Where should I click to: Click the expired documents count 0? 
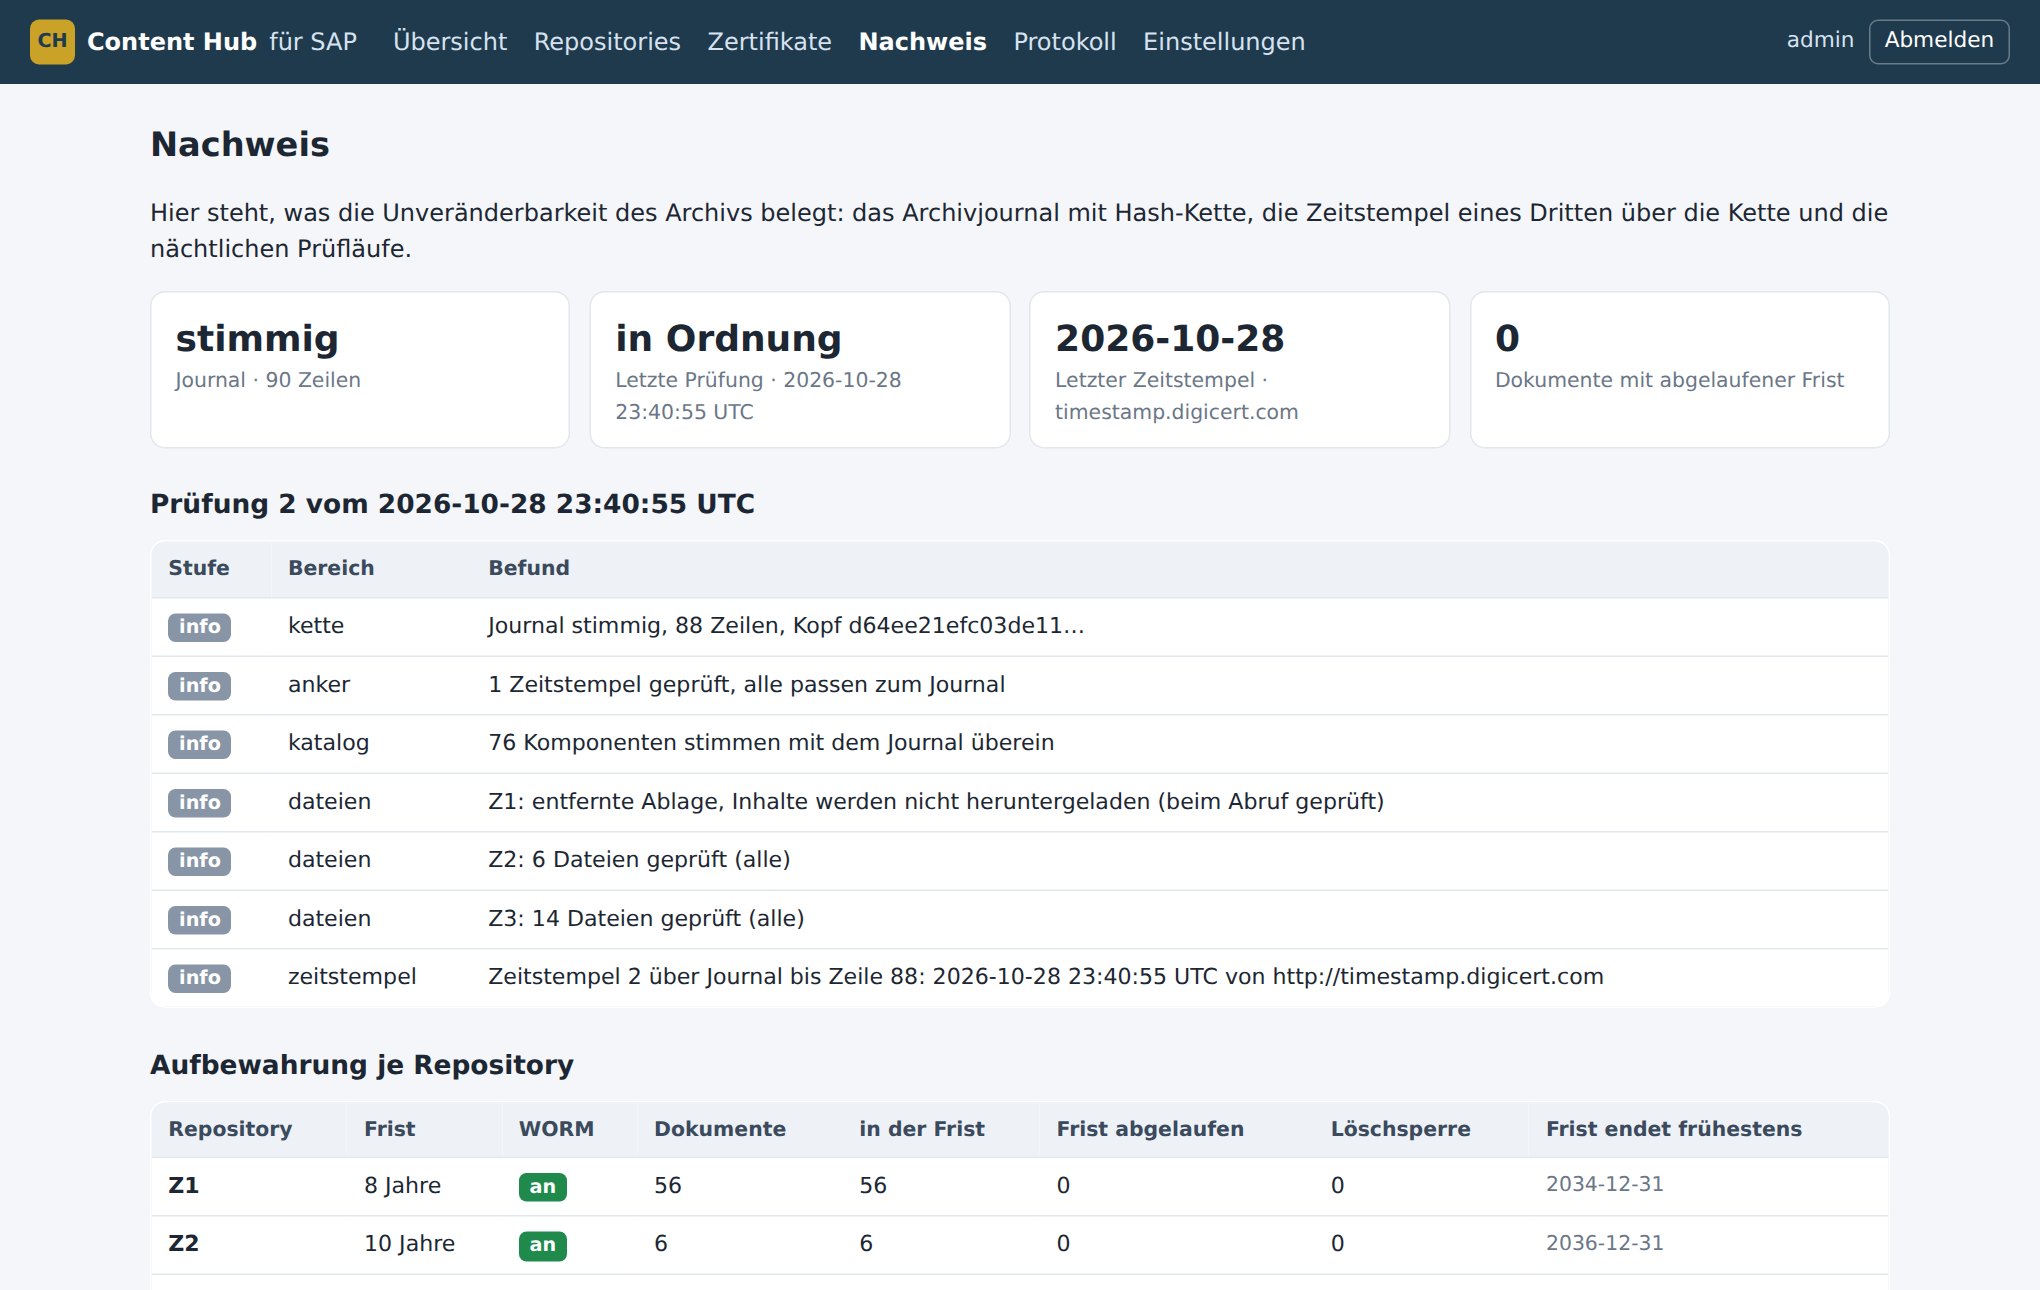[x=1507, y=338]
